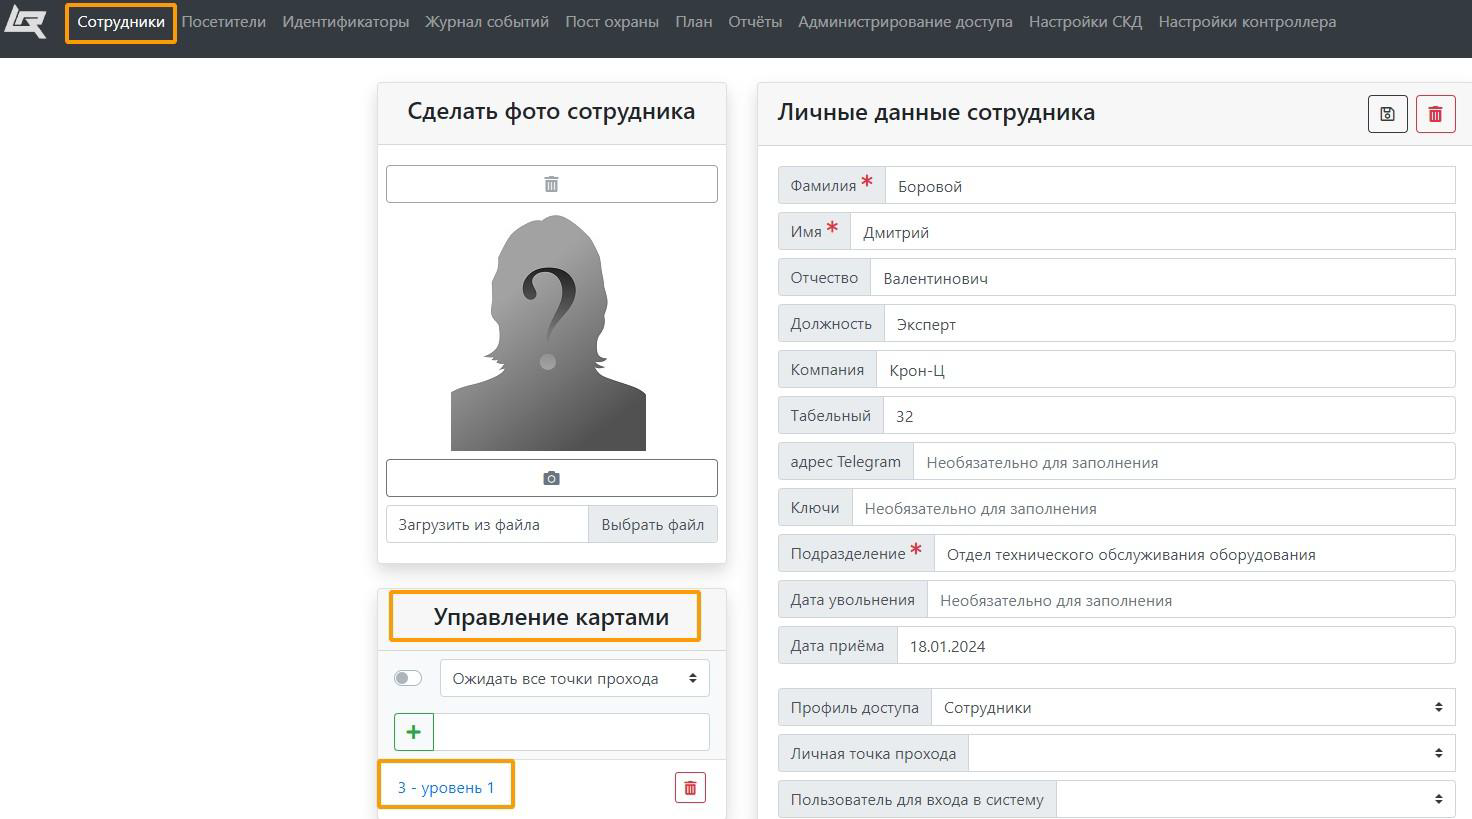Screen dimensions: 1472x819
Task: Expand the Профиль доступа dropdown
Action: point(1192,708)
